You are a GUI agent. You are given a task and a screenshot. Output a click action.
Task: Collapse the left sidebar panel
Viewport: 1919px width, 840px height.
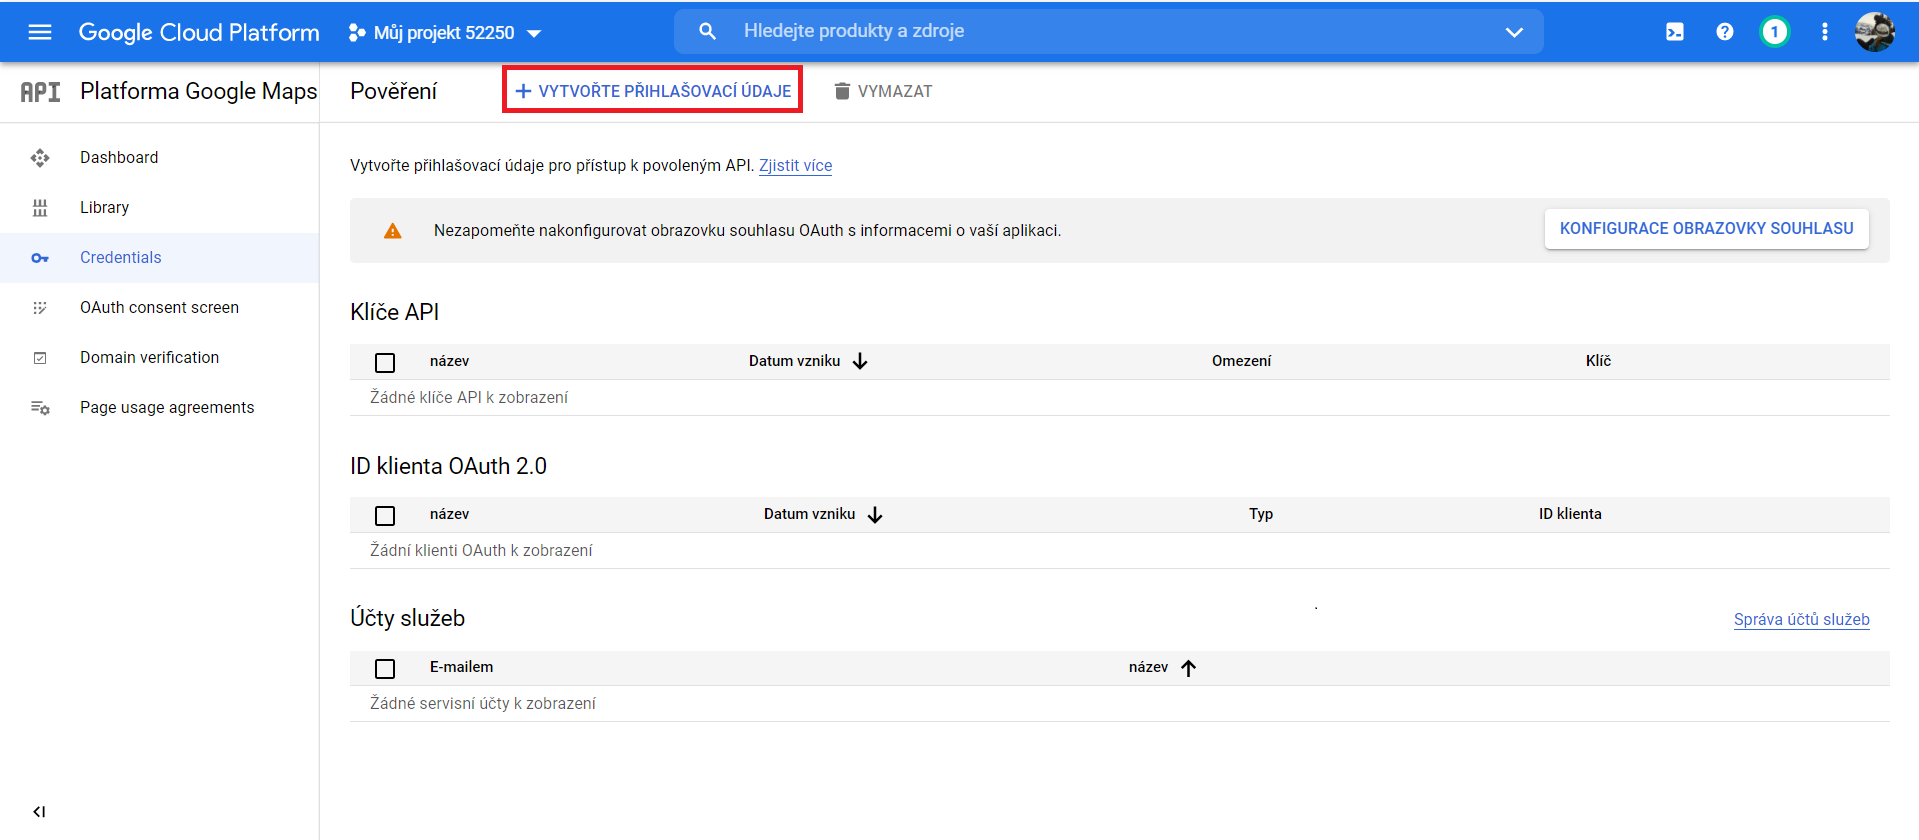(x=39, y=811)
